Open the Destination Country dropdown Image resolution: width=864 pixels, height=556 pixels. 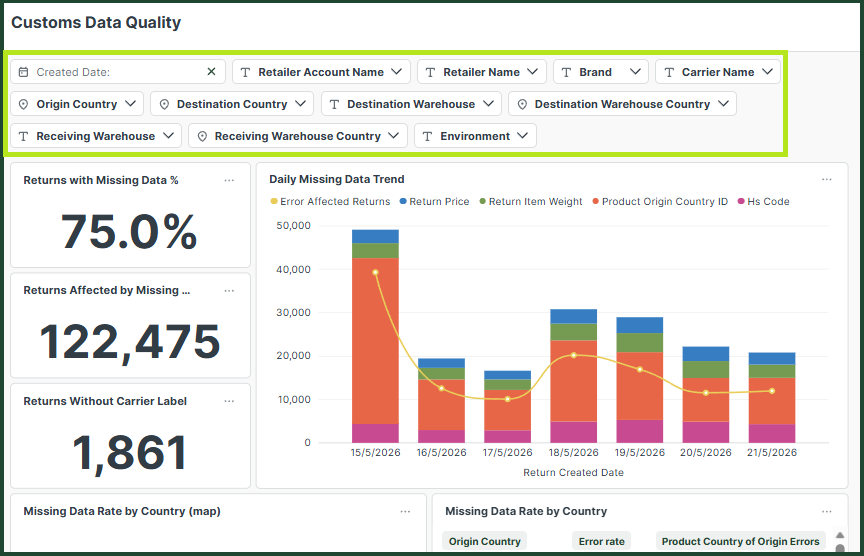pos(232,104)
